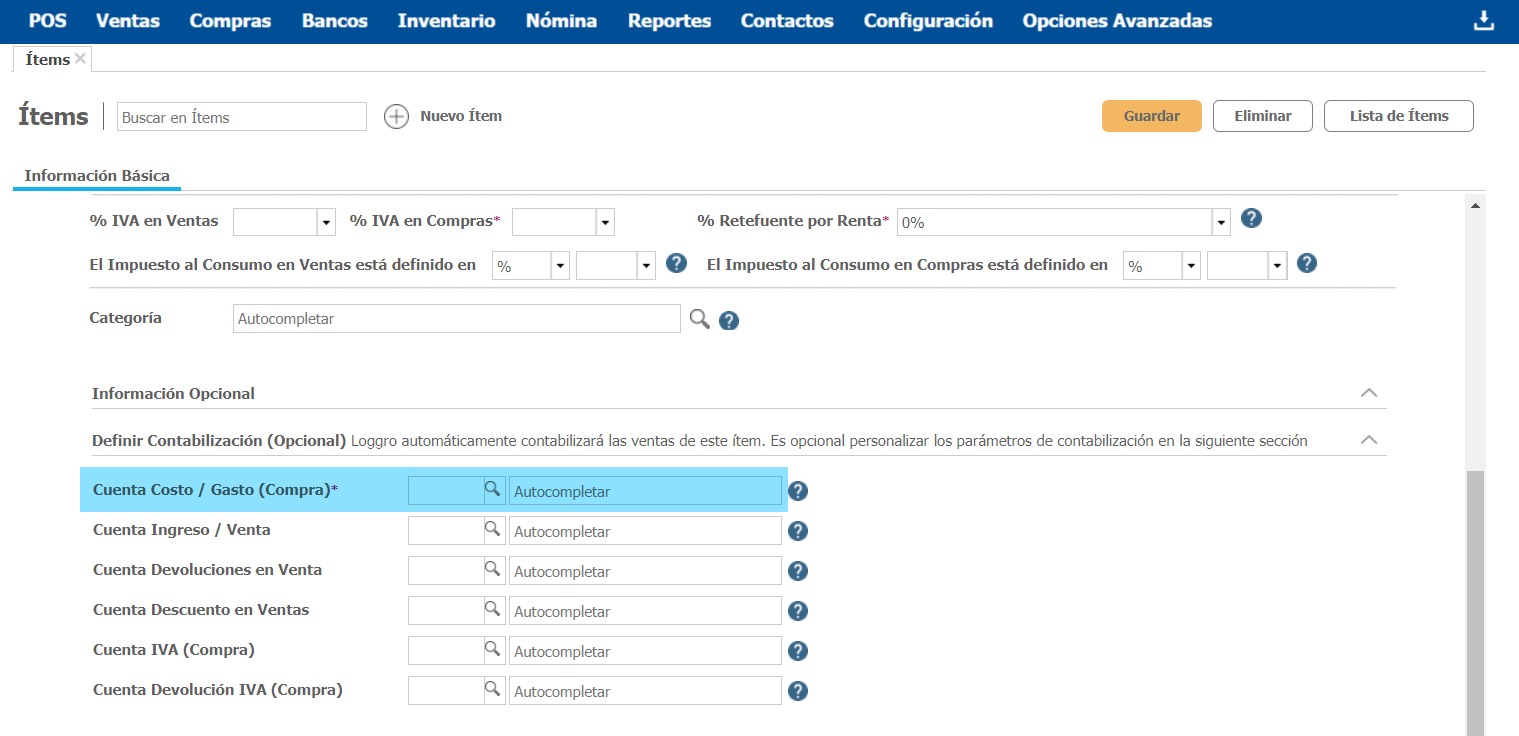Click help icon for Cuenta Devolución IVA (Compra)
This screenshot has width=1519, height=736.
click(x=798, y=691)
